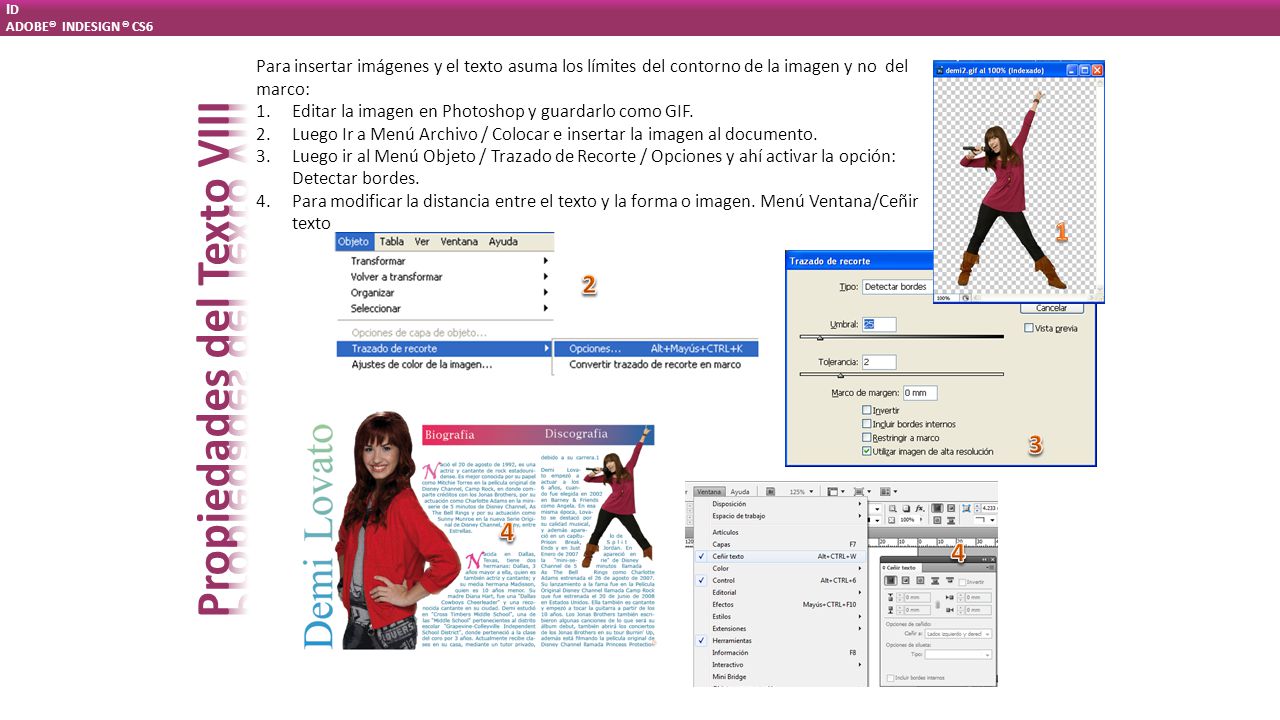This screenshot has width=1280, height=720.
Task: Adjust the Umbral slider in Trazado de recorte
Action: [x=820, y=337]
